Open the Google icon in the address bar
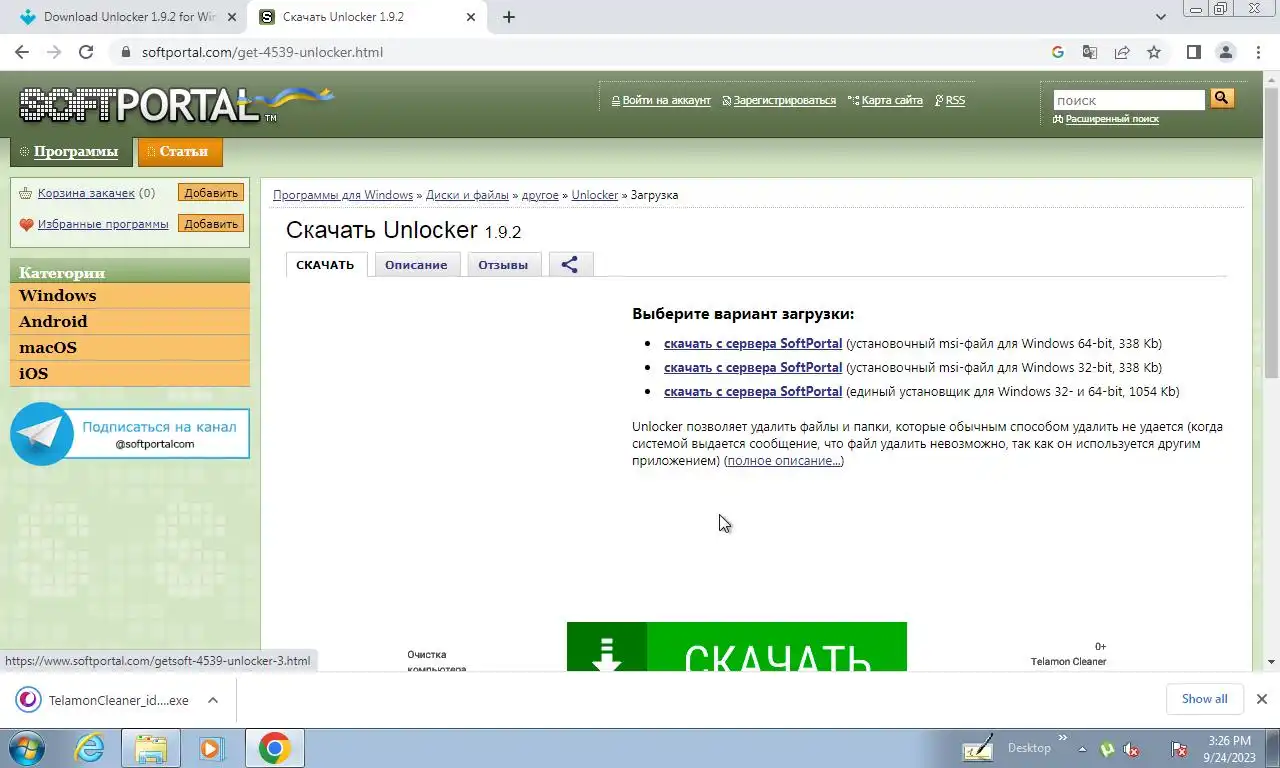This screenshot has width=1280, height=768. pyautogui.click(x=1058, y=52)
